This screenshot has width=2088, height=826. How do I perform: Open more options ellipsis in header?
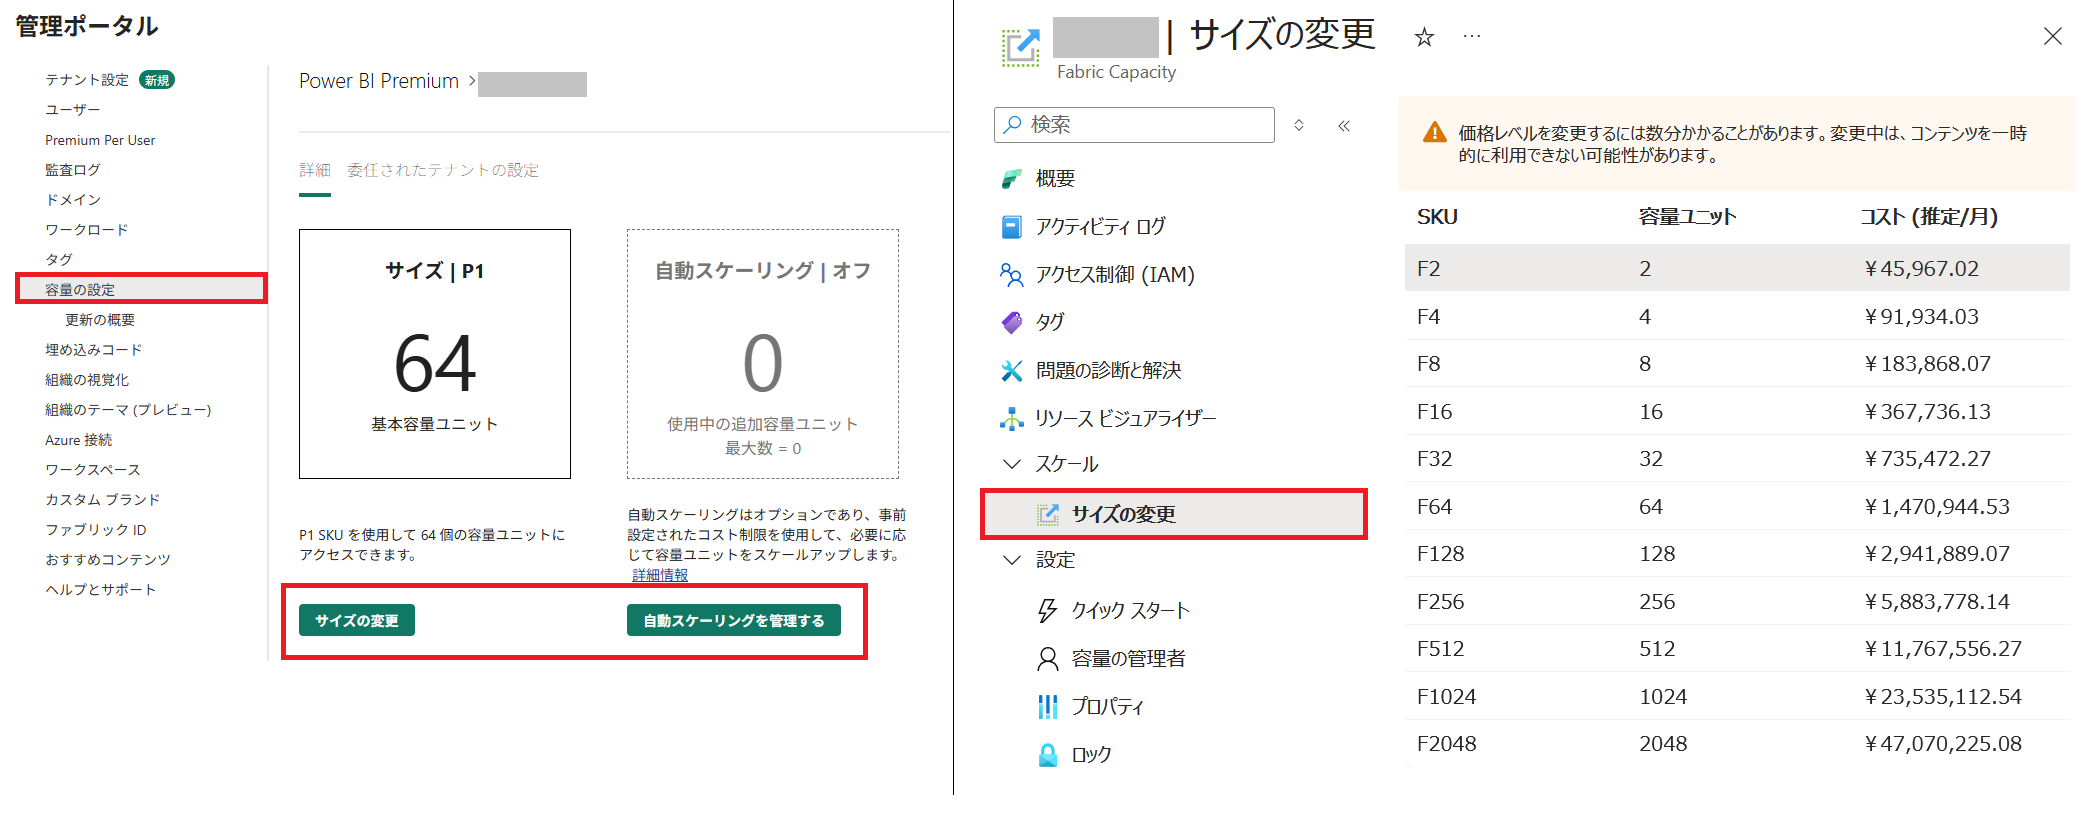pyautogui.click(x=1471, y=37)
